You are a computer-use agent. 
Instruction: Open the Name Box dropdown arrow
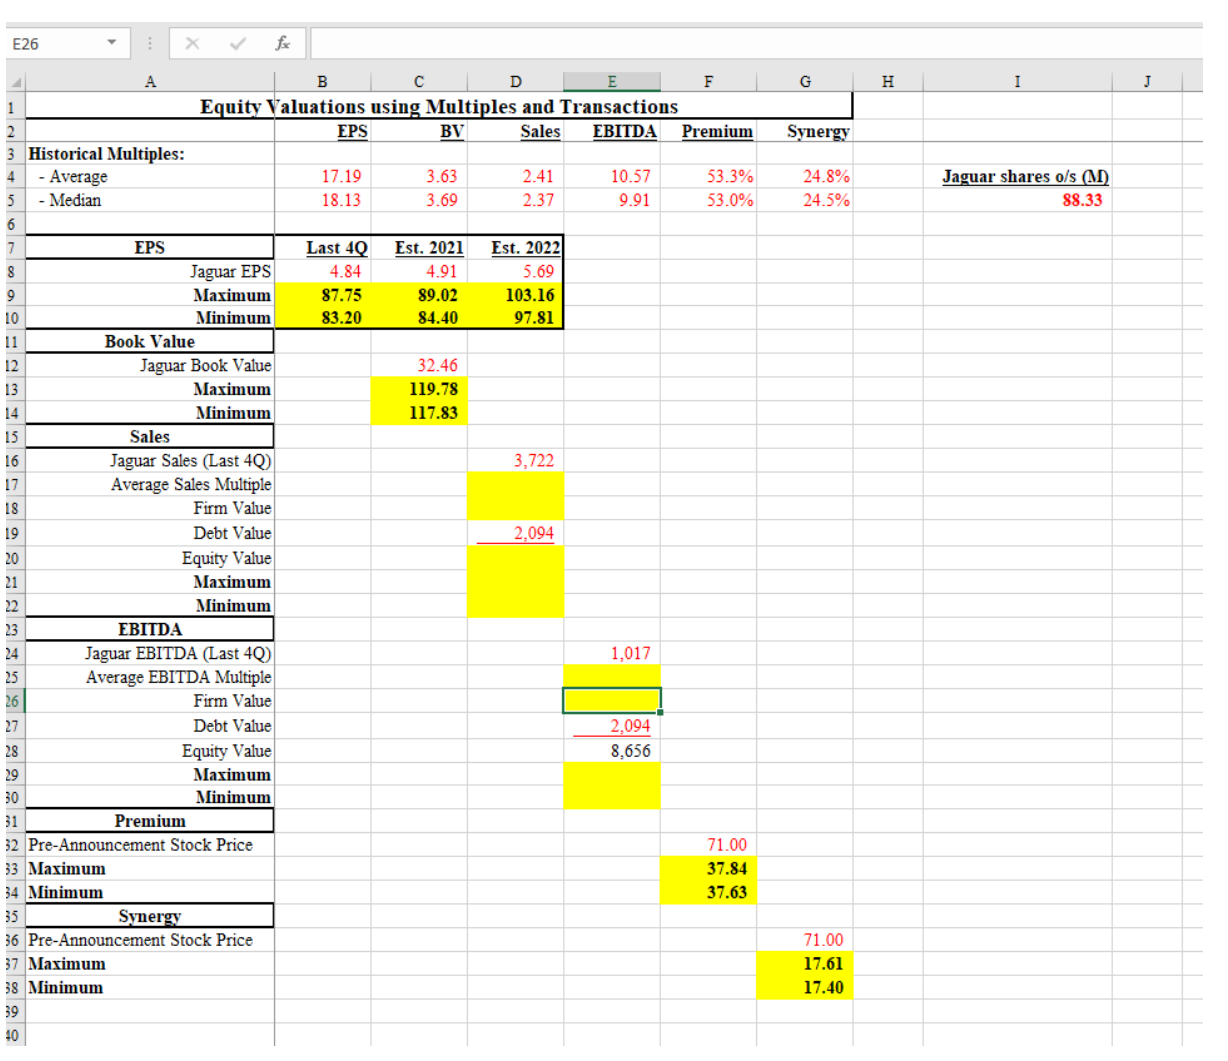pos(110,43)
